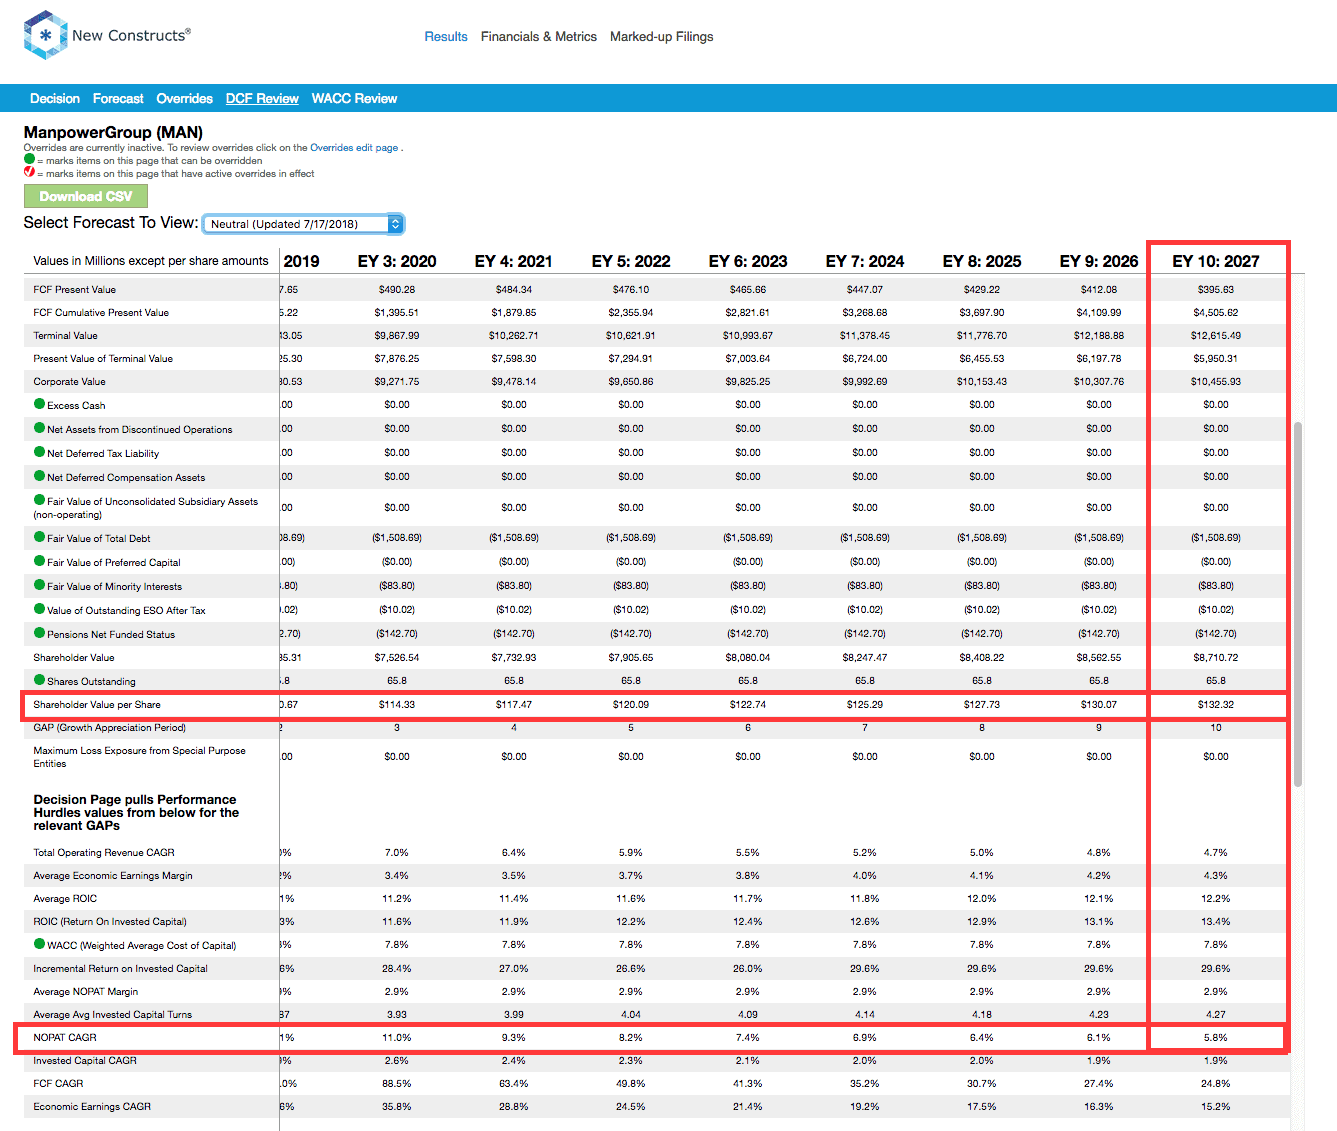The height and width of the screenshot is (1131, 1337).
Task: Click the Corporate Value row label
Action: [x=69, y=381]
